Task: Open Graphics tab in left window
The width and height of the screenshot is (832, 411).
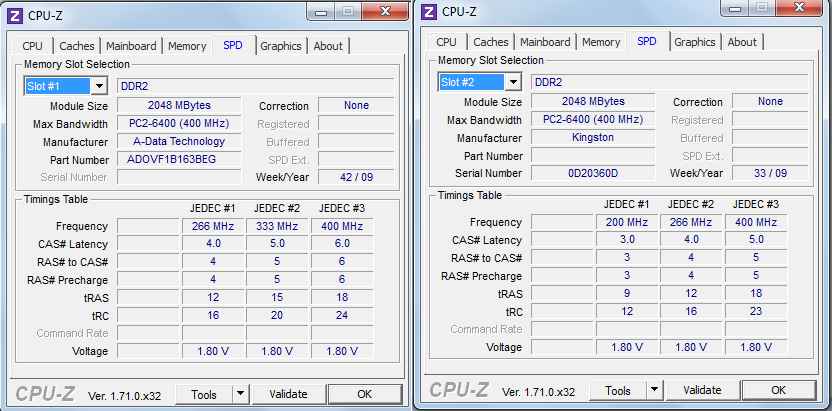Action: [x=281, y=46]
